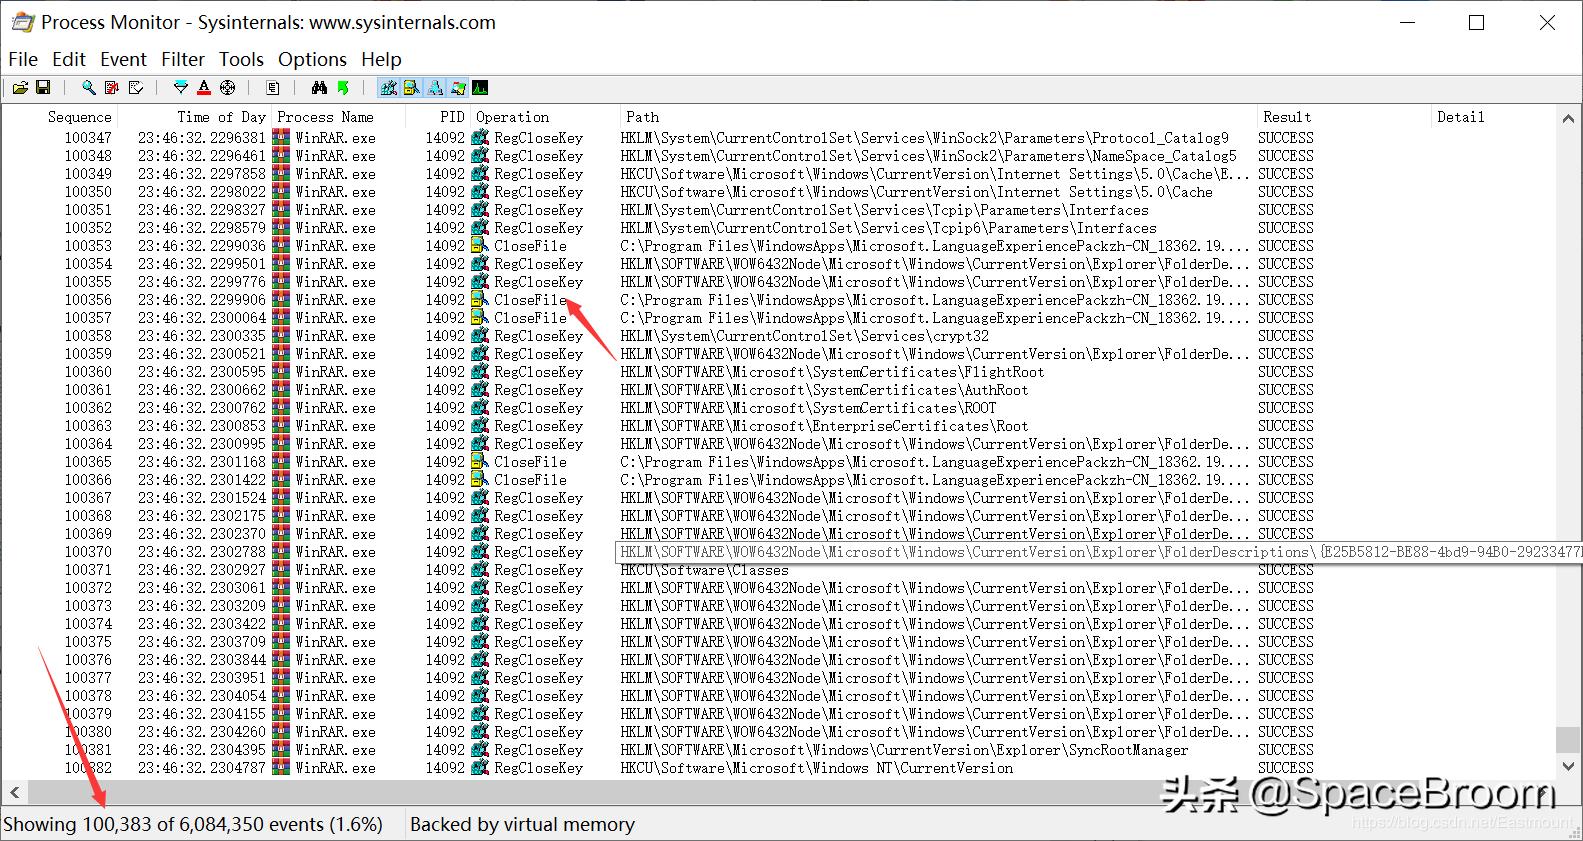Open the Edit menu
Screen dimensions: 1583x841
click(x=69, y=59)
